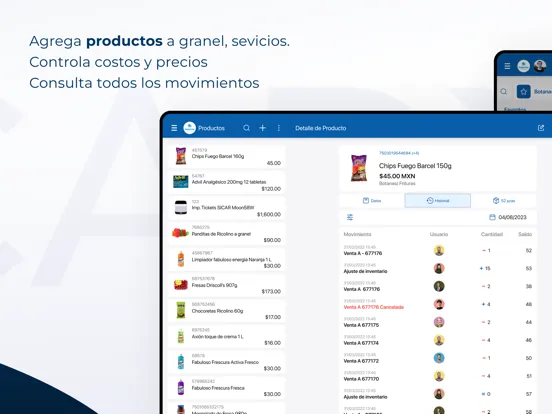Viewport: 552px width, 414px height.
Task: Open the user profile photo on second tablet
Action: click(540, 66)
